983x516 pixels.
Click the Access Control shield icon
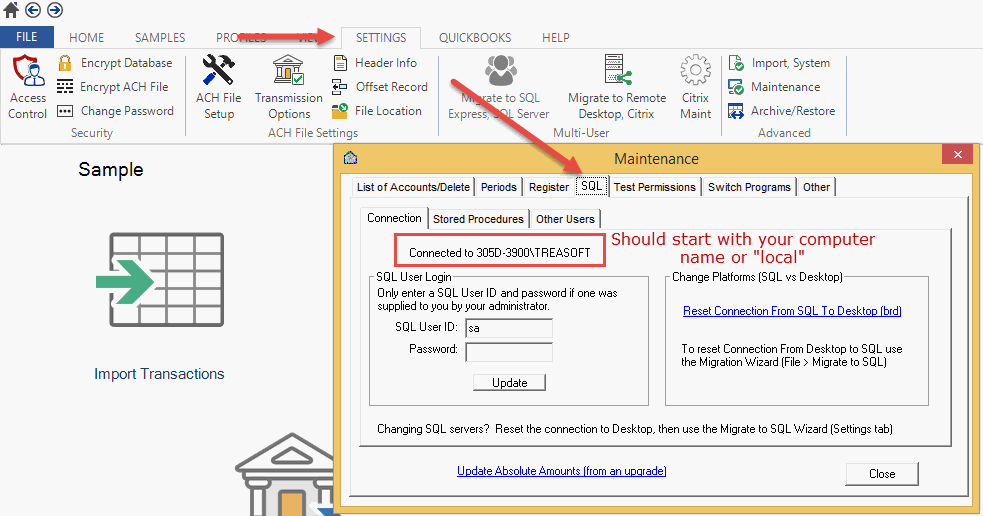pos(27,71)
